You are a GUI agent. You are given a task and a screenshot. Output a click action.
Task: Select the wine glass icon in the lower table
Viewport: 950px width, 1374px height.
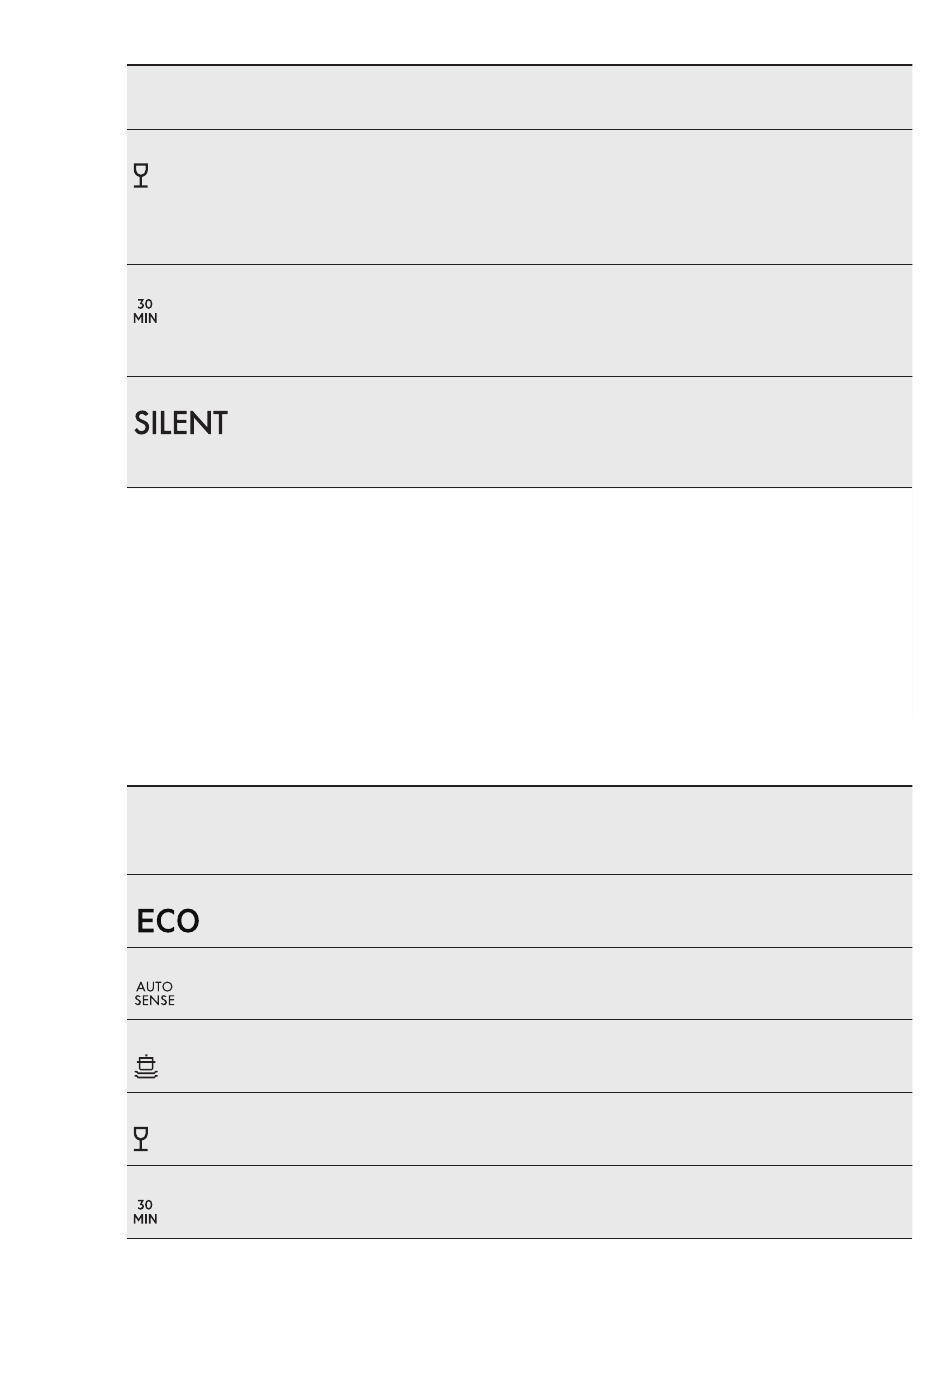[x=141, y=1139]
